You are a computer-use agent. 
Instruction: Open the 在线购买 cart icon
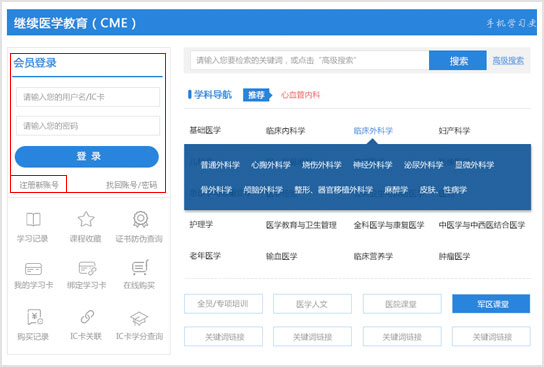[140, 267]
